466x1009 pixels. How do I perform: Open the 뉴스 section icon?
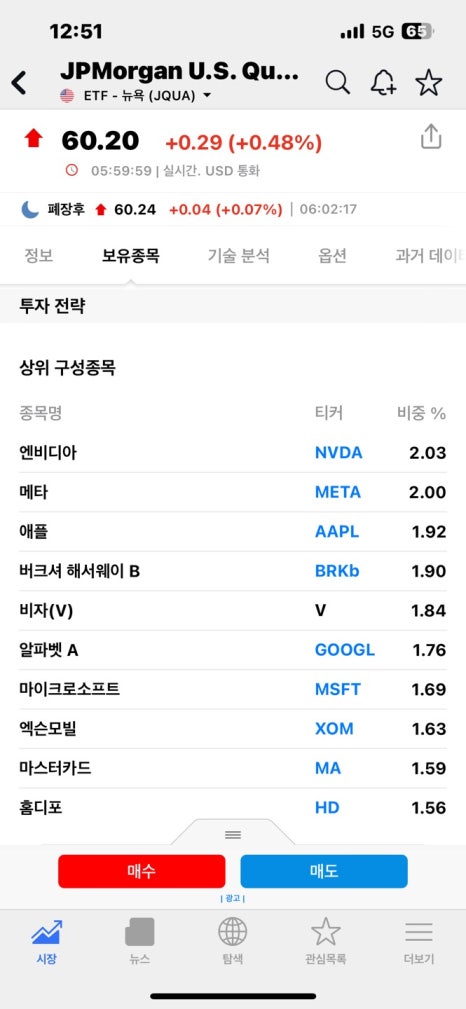coord(140,932)
